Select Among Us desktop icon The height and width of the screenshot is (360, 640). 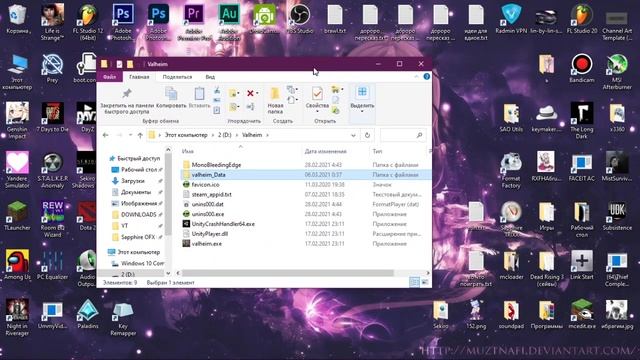pos(17,265)
